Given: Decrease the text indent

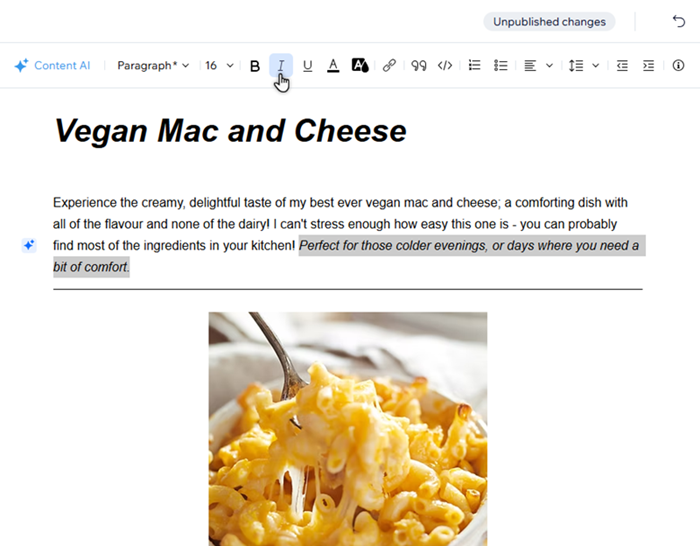Looking at the screenshot, I should [622, 66].
